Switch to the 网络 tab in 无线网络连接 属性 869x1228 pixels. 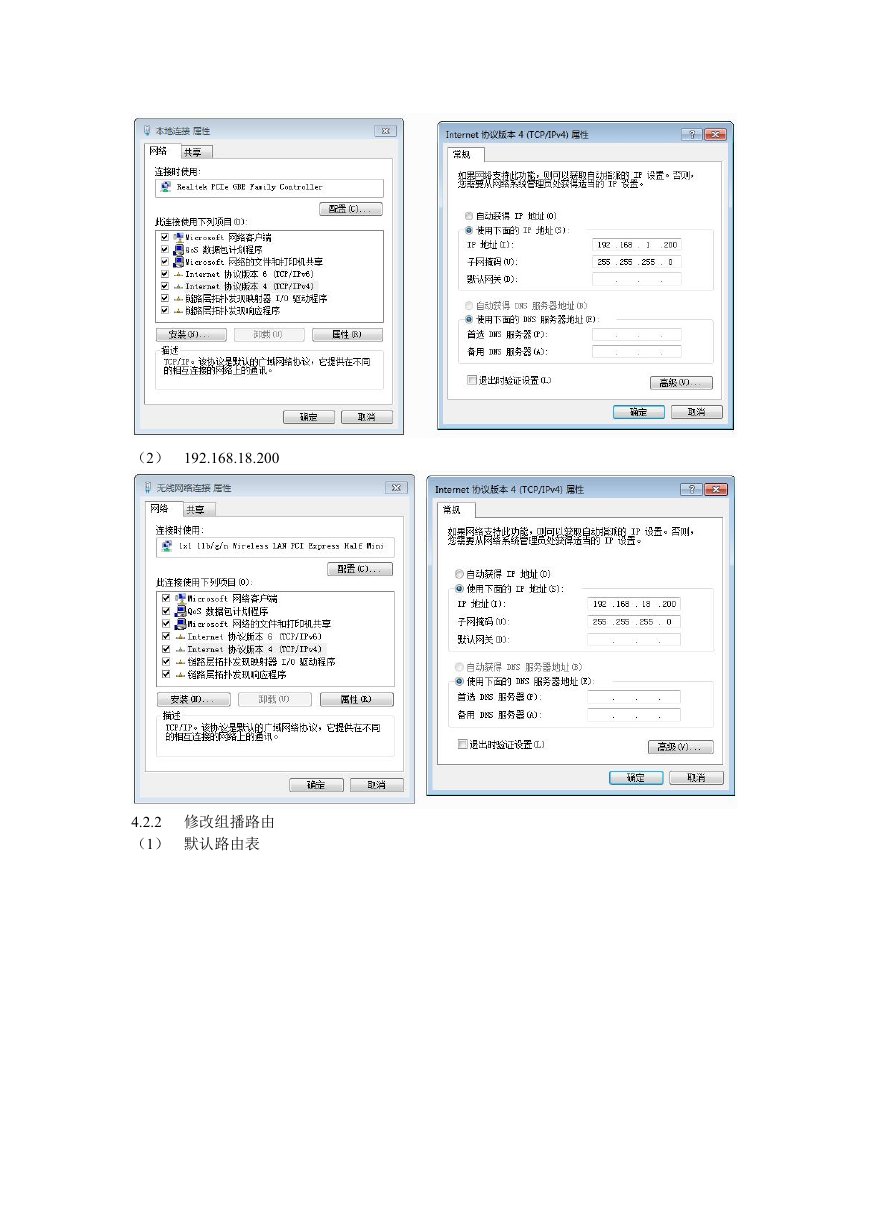(x=162, y=508)
